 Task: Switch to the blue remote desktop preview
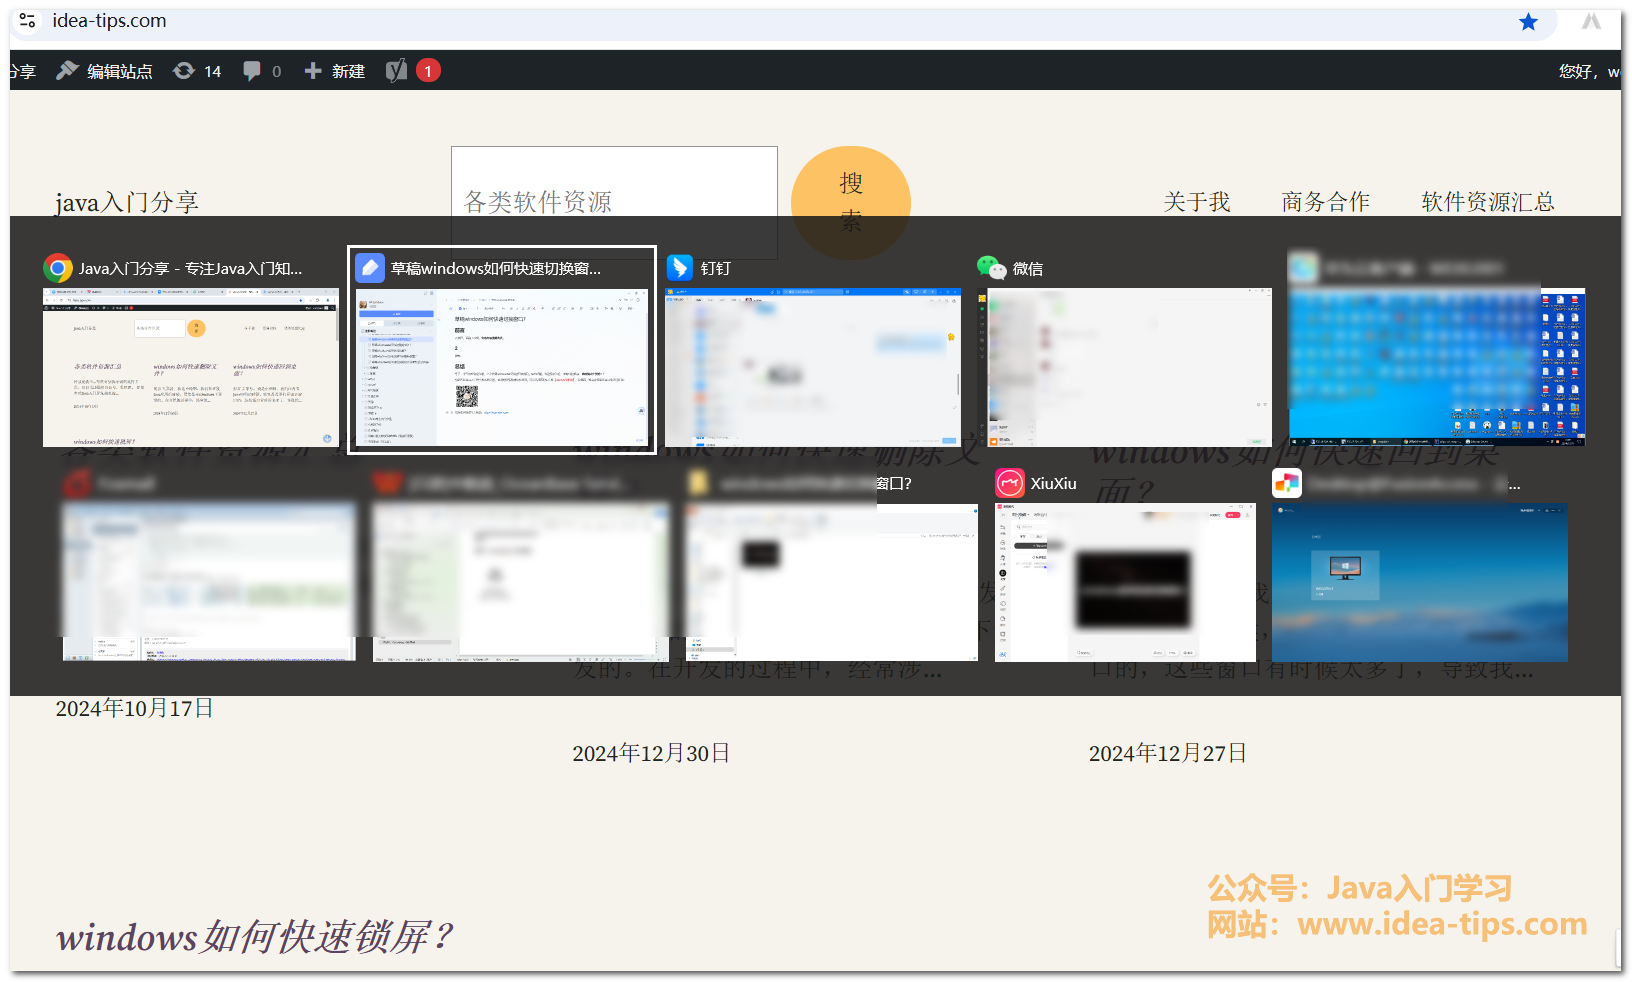[1420, 582]
